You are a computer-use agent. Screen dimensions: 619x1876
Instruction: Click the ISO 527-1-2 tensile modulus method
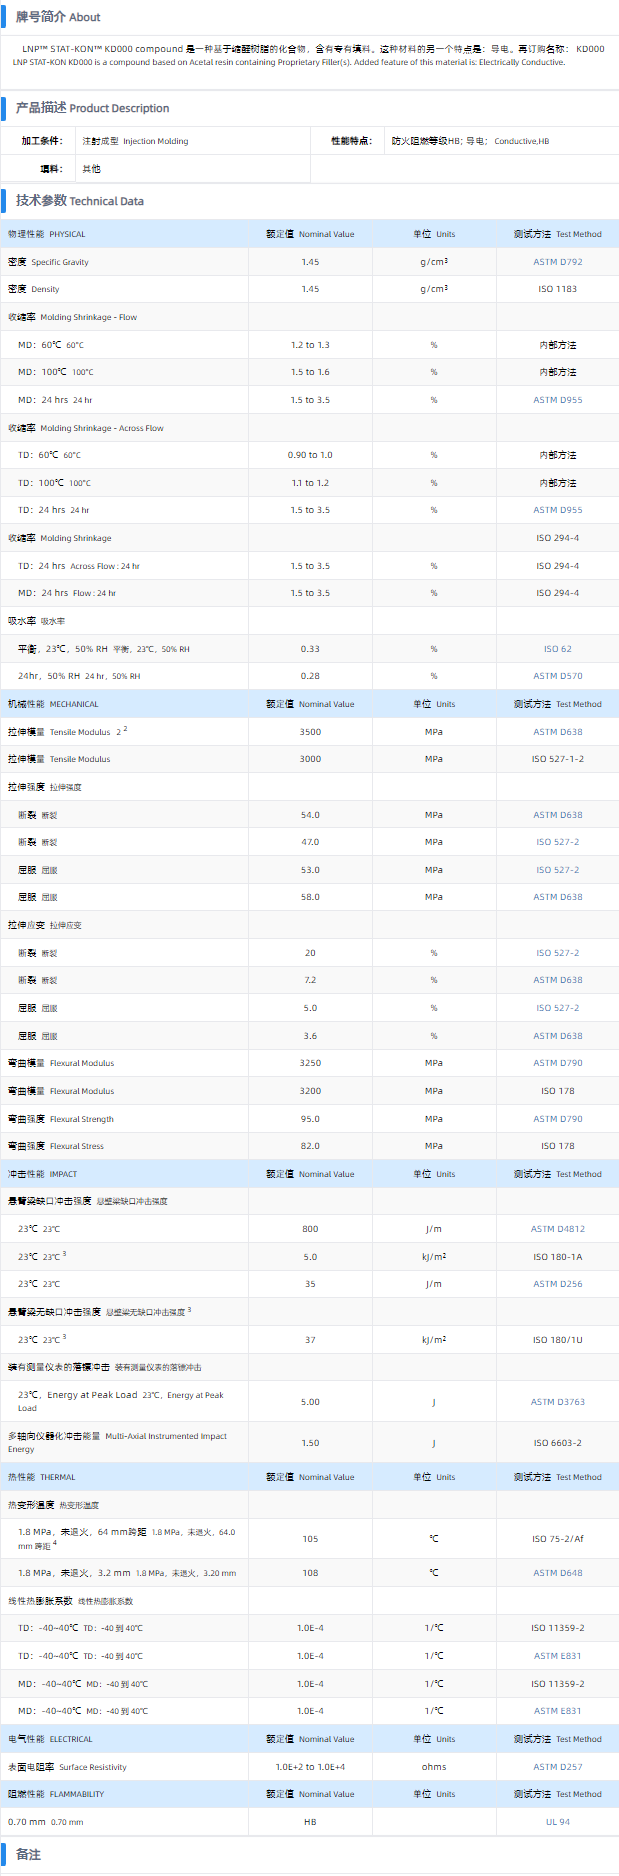click(557, 759)
